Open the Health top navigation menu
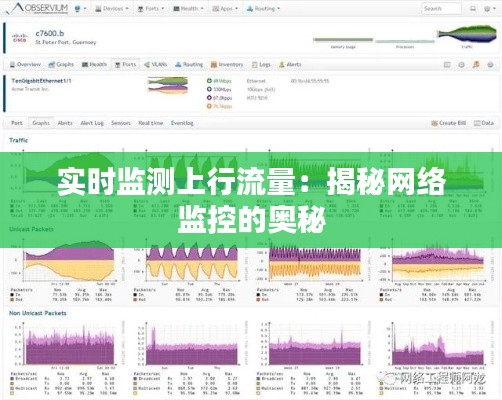 188,9
